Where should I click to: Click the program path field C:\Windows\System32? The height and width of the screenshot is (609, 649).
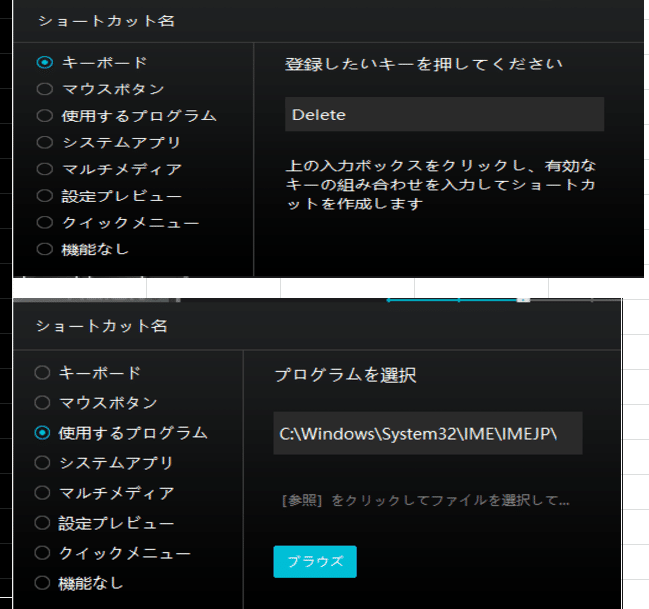(428, 433)
